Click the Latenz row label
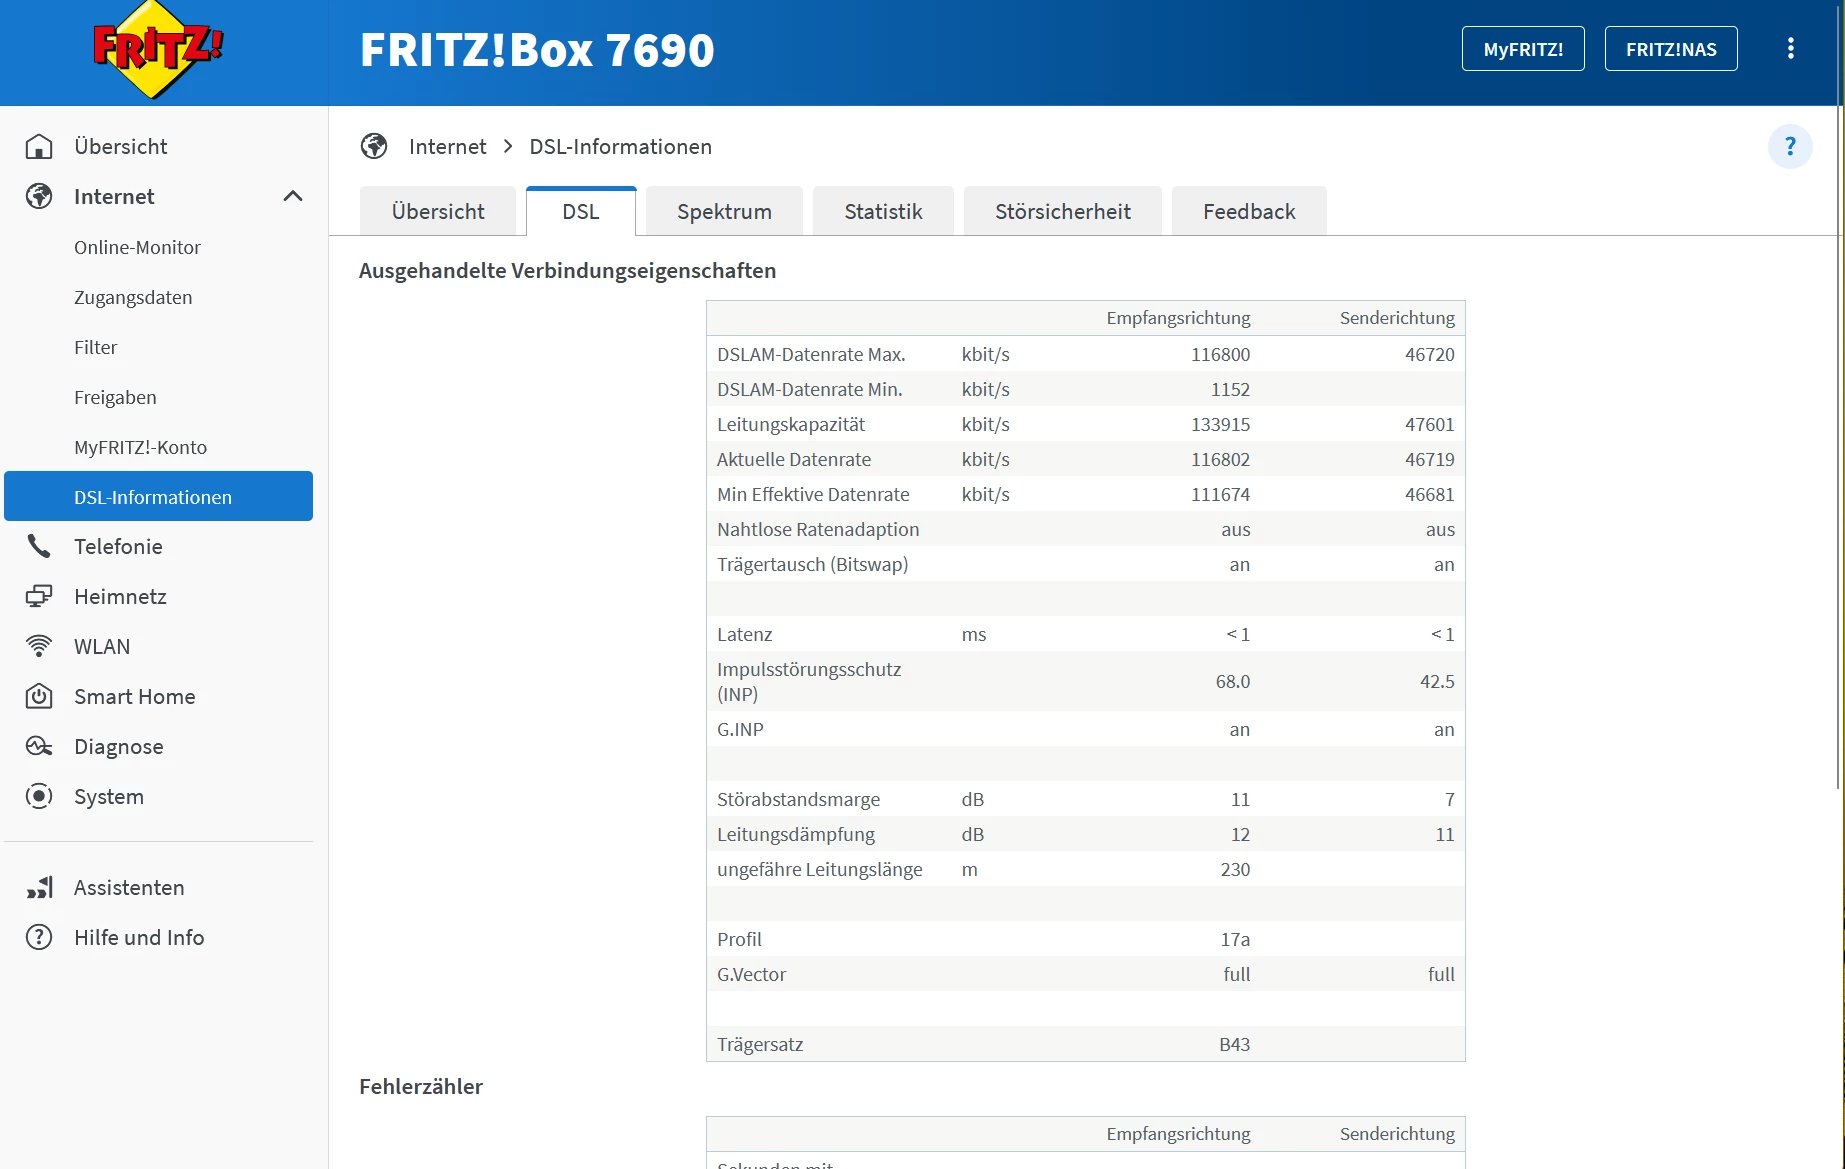 pos(744,634)
